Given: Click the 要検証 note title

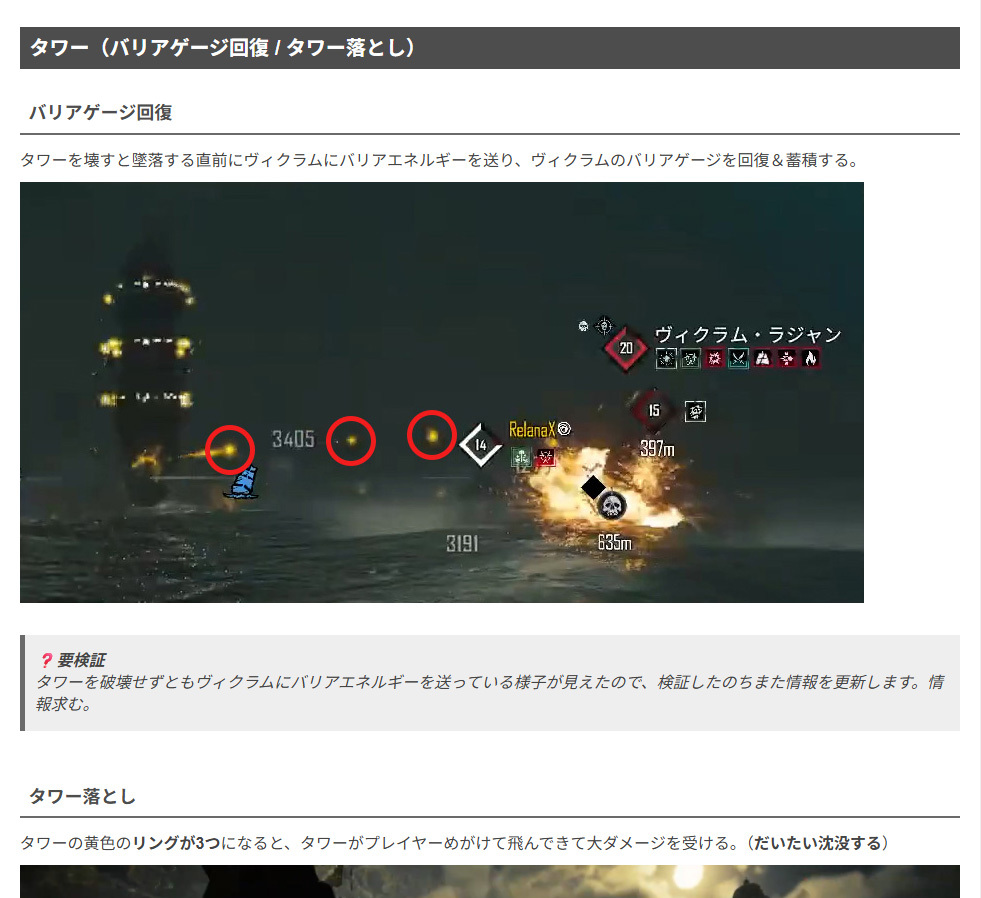Looking at the screenshot, I should coord(81,660).
